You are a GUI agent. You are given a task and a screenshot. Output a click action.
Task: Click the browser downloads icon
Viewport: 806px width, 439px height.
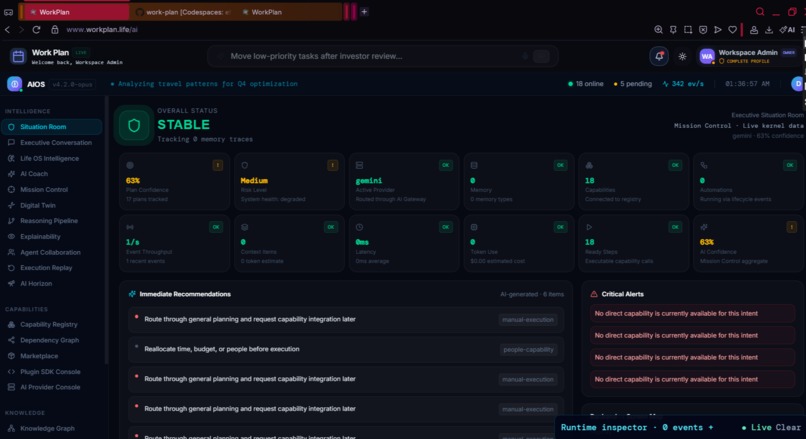click(768, 30)
